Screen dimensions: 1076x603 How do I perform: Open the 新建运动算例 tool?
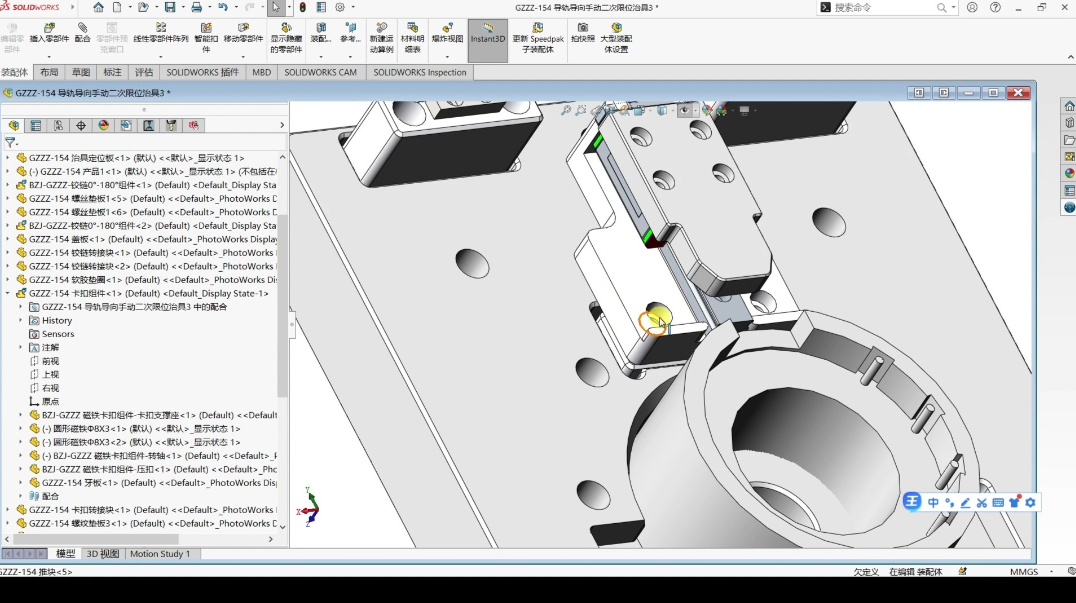point(382,38)
